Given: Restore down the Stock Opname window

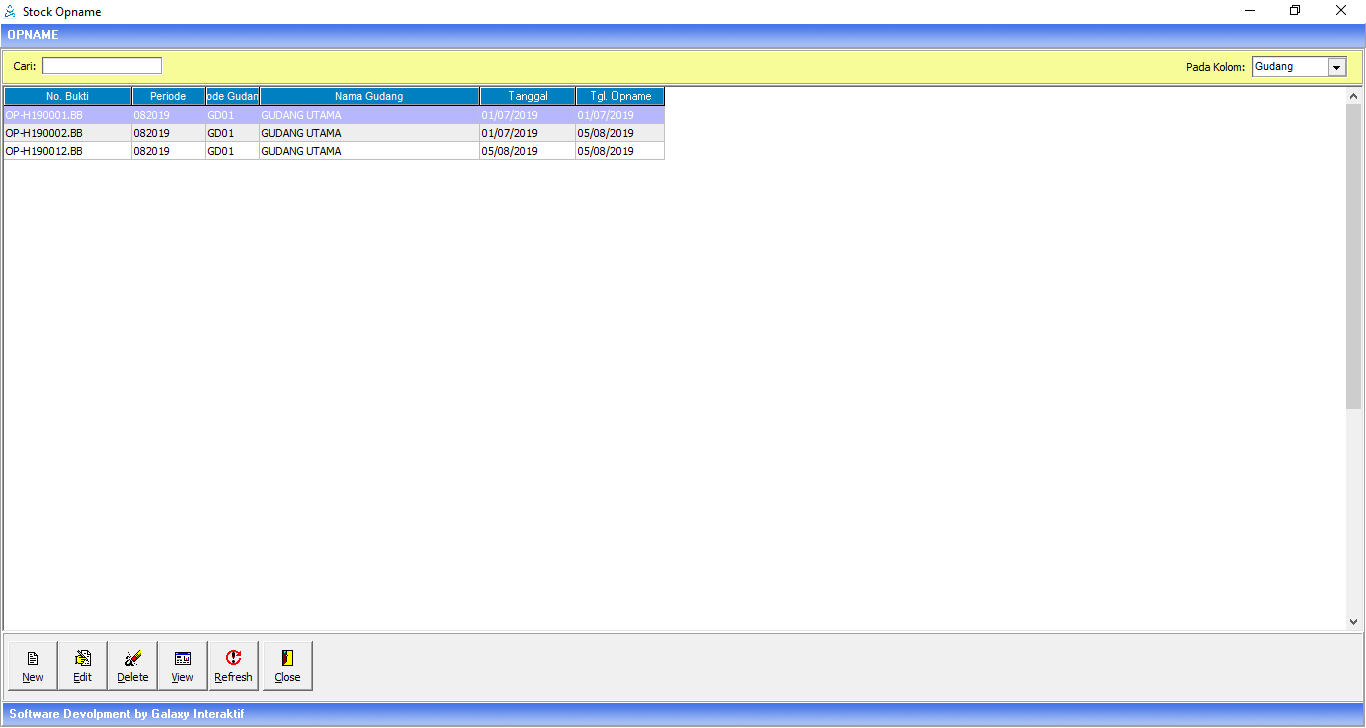Looking at the screenshot, I should coord(1295,11).
